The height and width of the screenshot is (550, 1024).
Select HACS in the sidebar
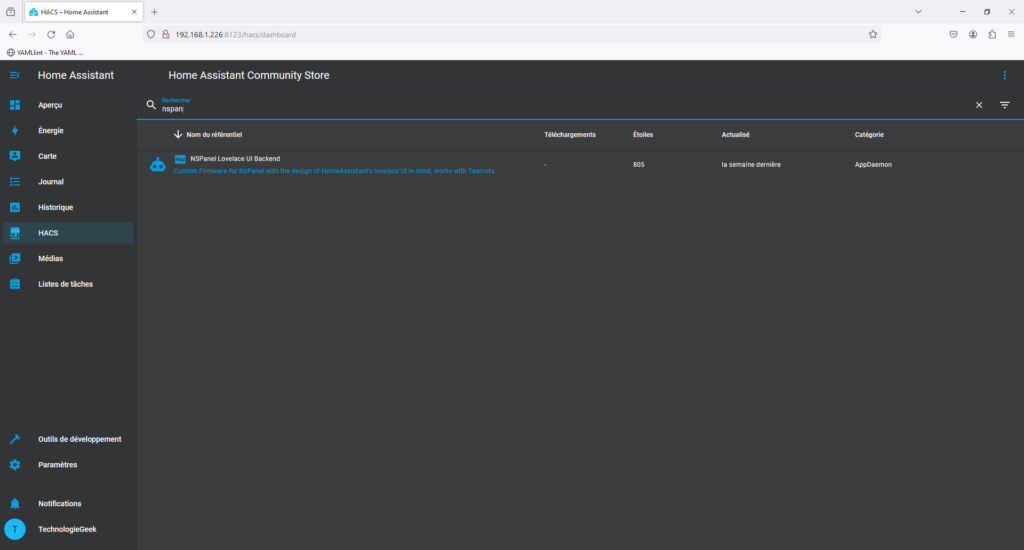coord(68,233)
